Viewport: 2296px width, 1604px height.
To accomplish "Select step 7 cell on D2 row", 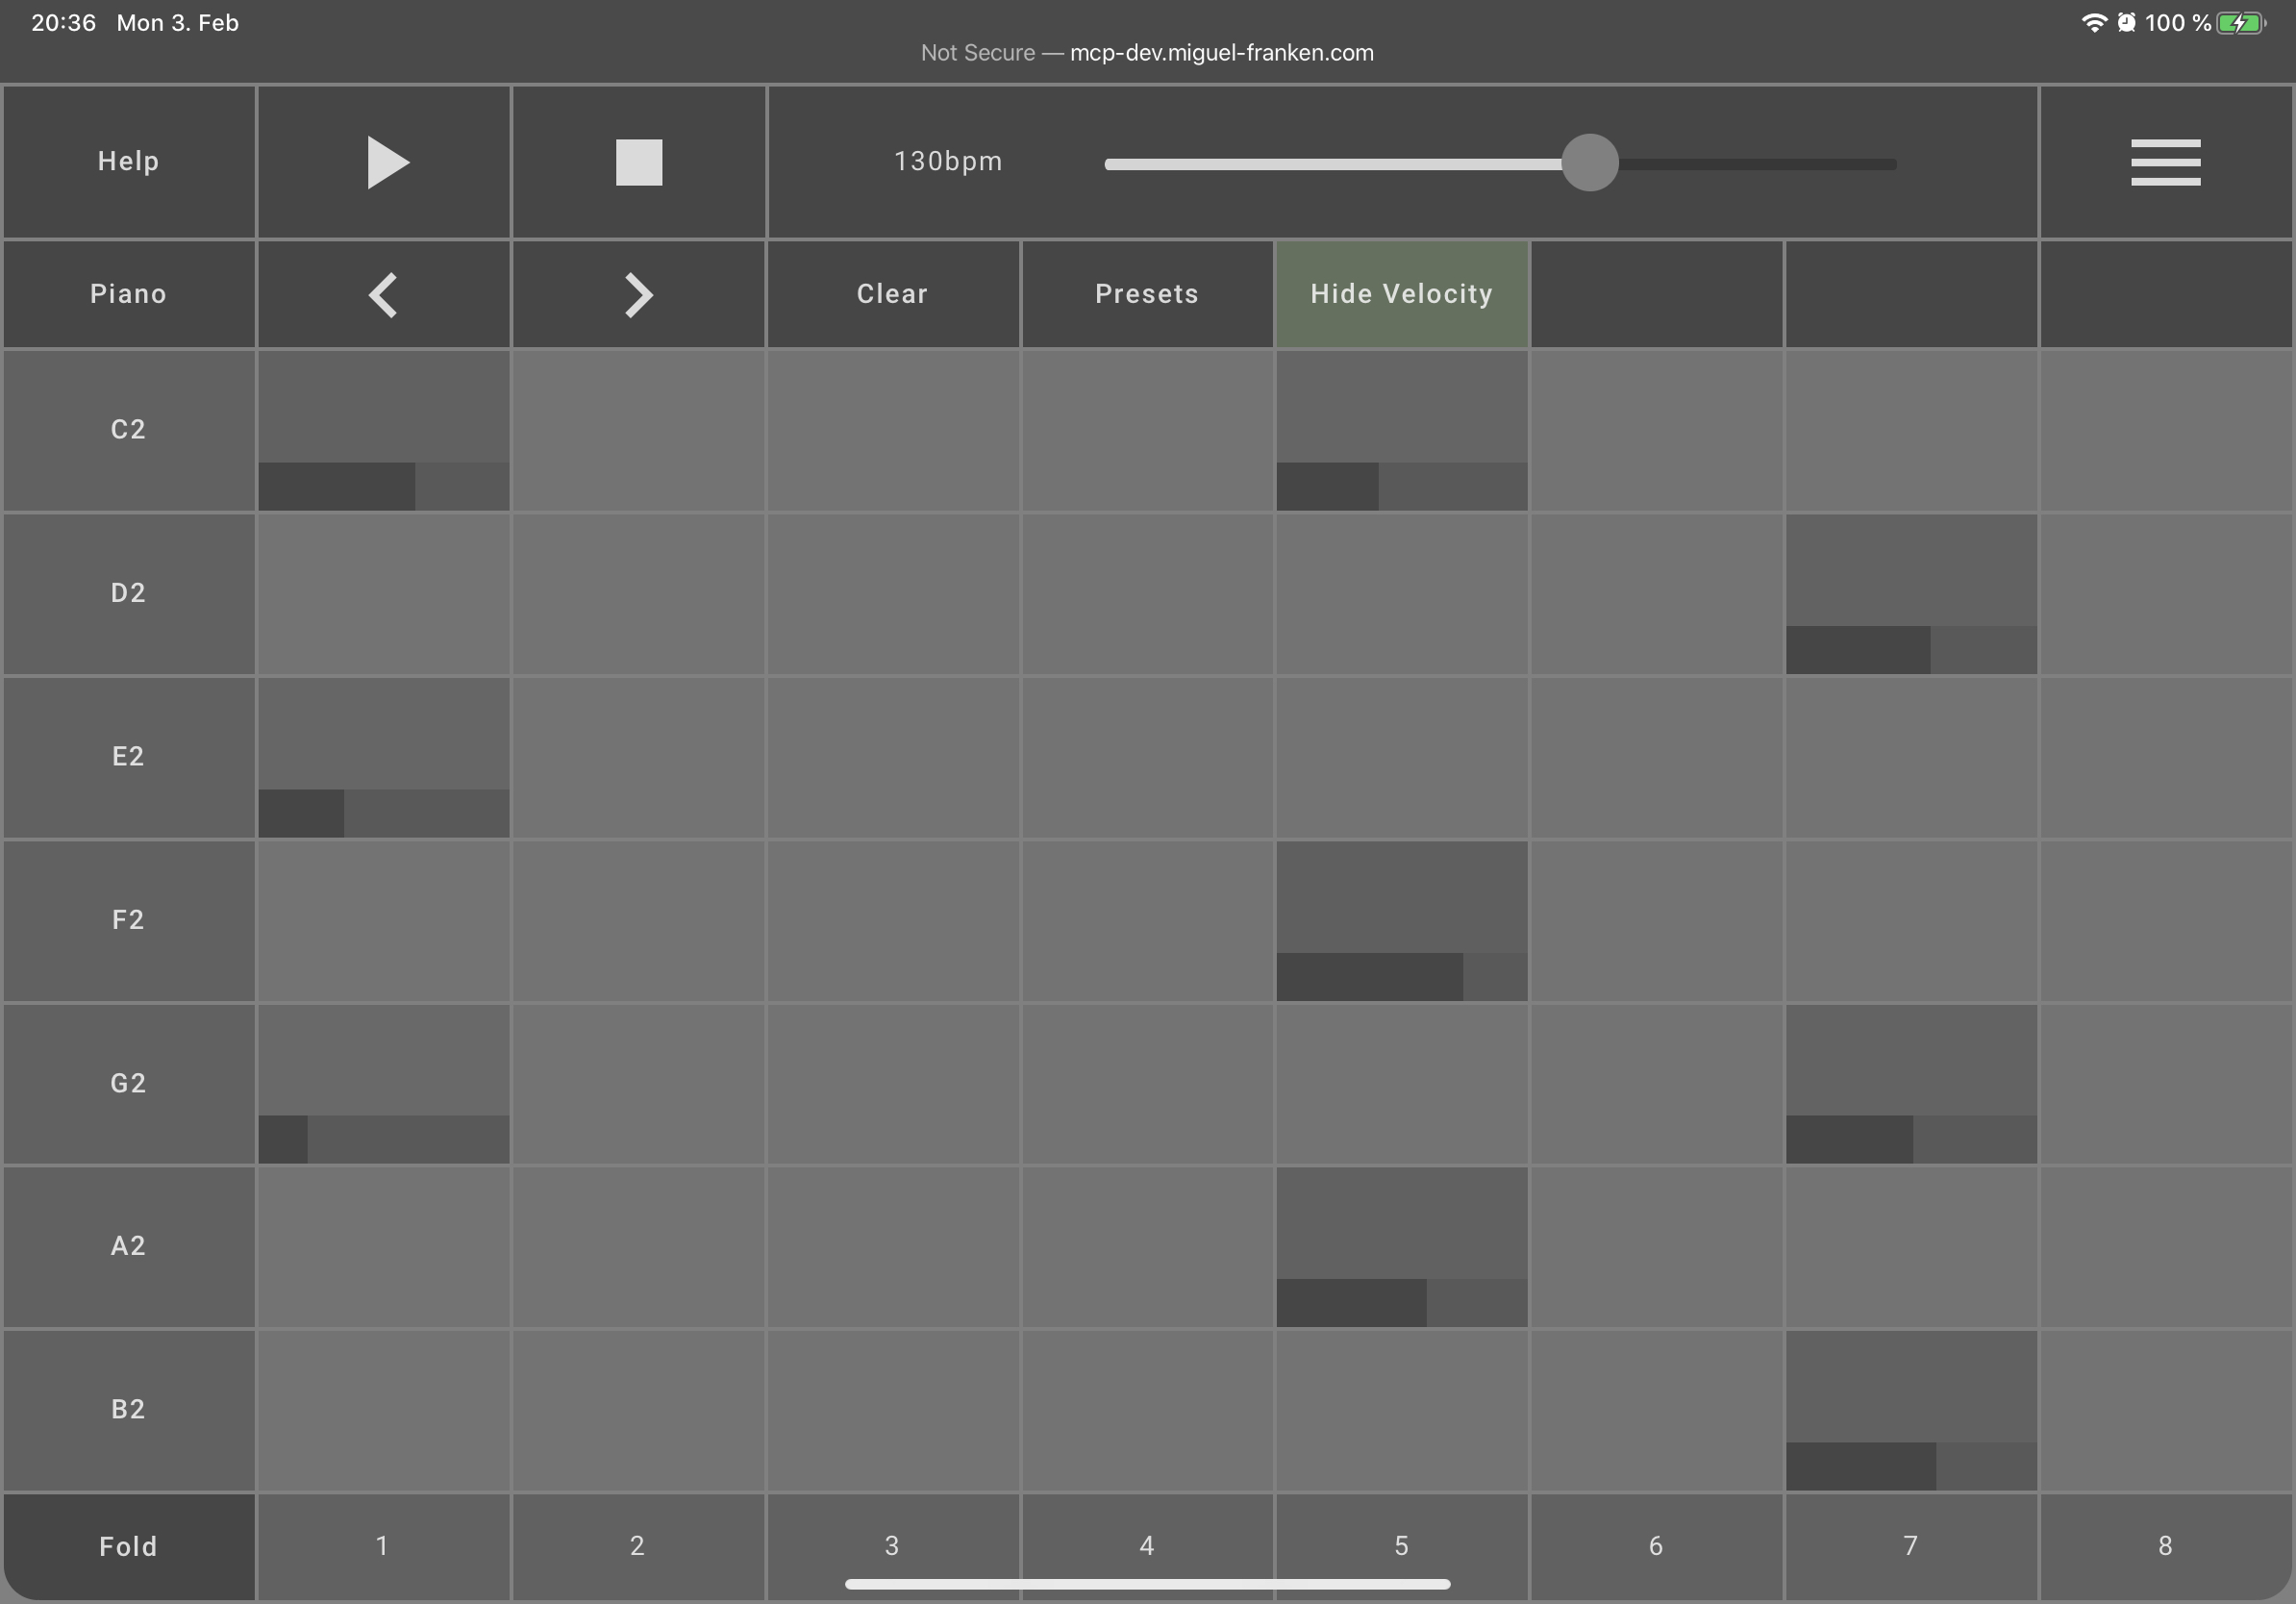I will [x=1909, y=591].
